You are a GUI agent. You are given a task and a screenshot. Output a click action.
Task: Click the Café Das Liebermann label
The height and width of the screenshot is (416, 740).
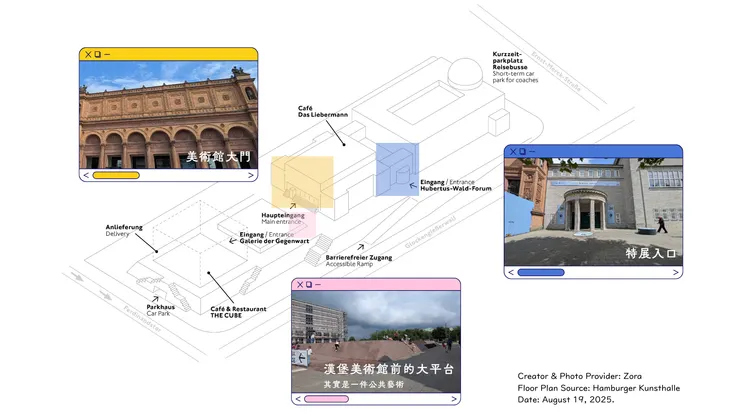pyautogui.click(x=323, y=111)
